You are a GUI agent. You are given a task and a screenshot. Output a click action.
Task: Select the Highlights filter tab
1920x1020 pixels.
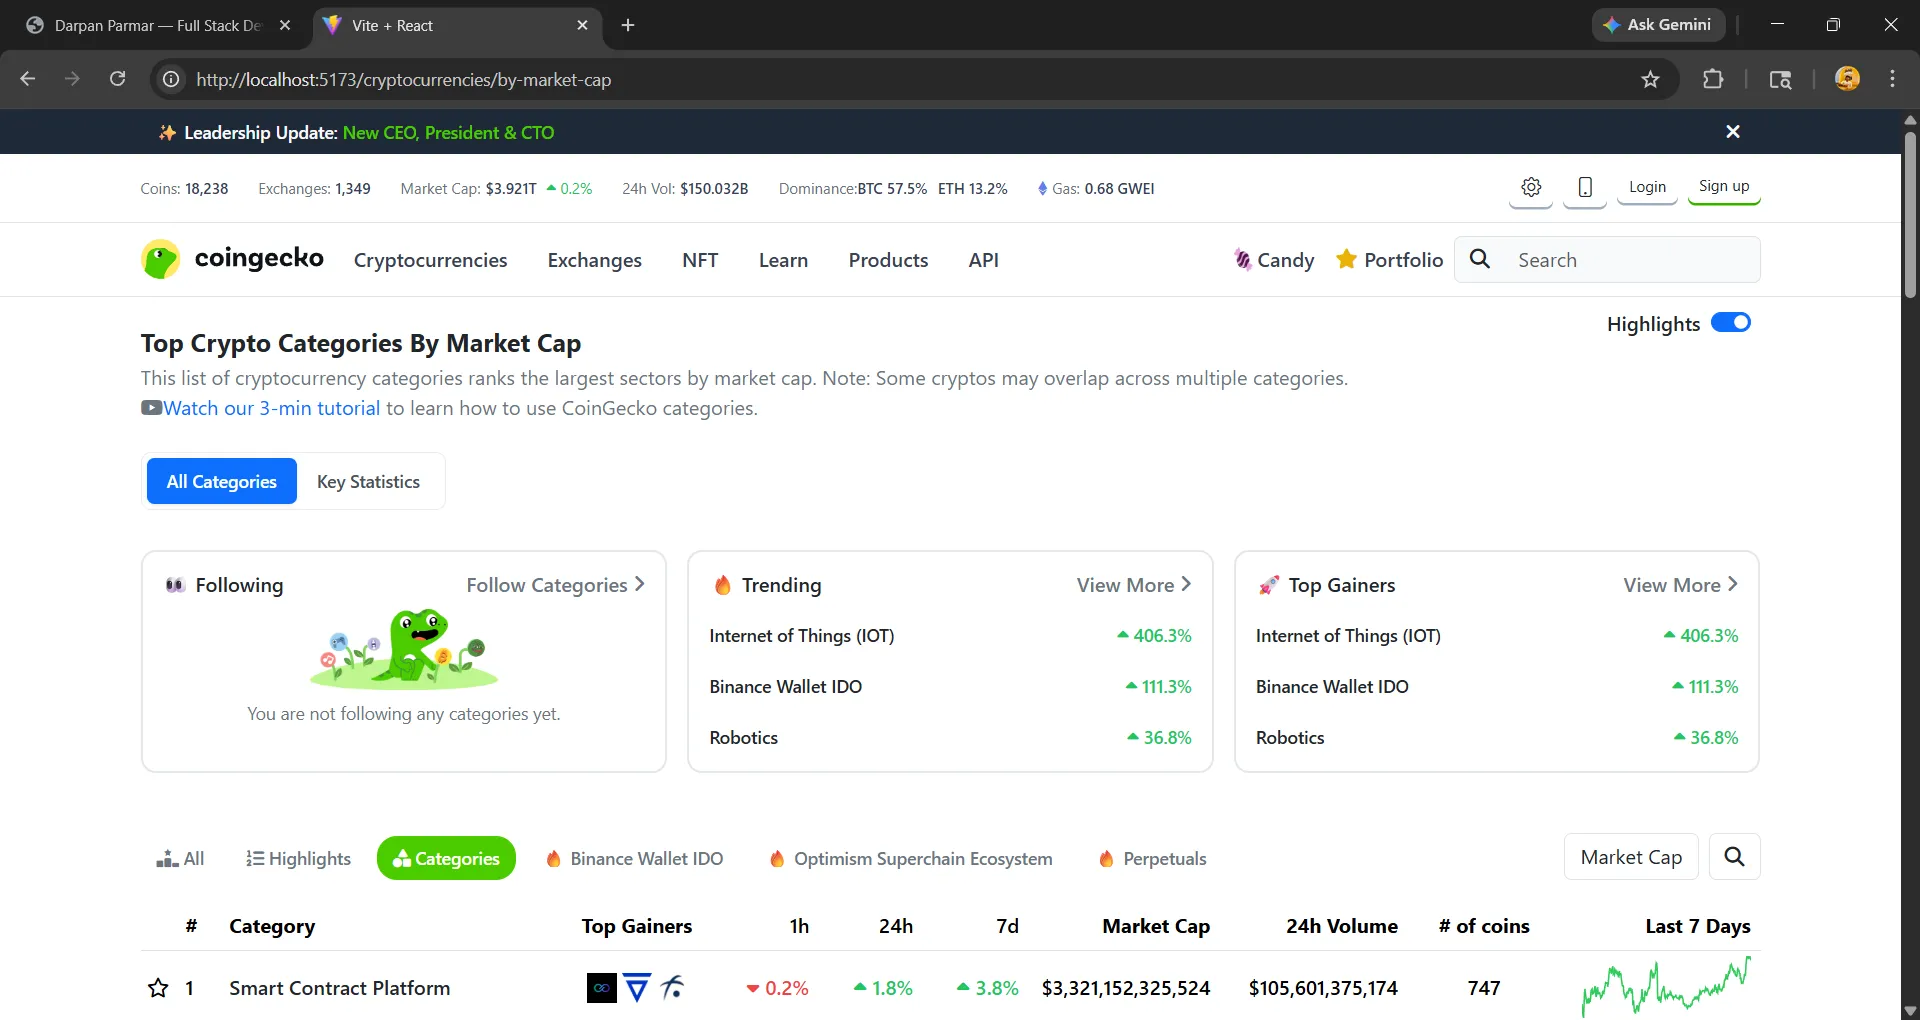(298, 858)
